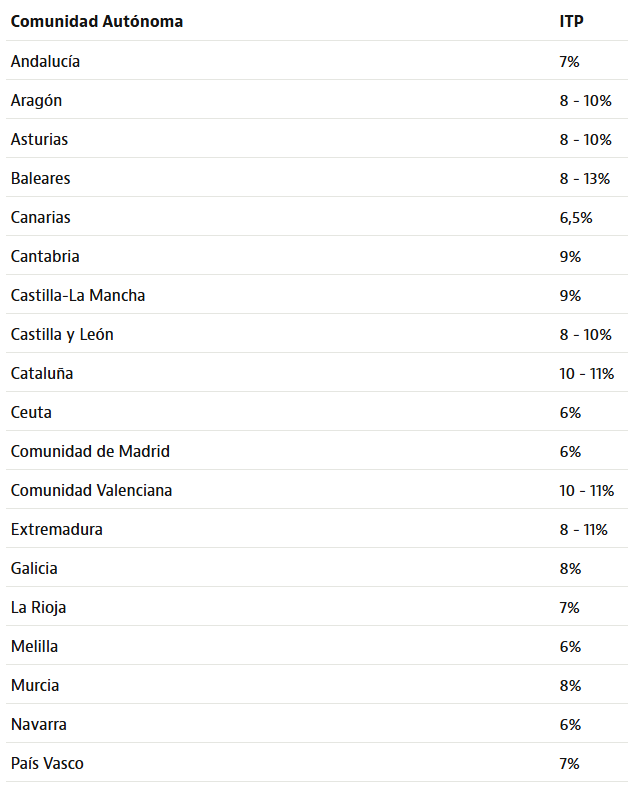Screen dimensions: 628x786
Task: Select the Canarias 6,5% rate
Action: pos(576,217)
